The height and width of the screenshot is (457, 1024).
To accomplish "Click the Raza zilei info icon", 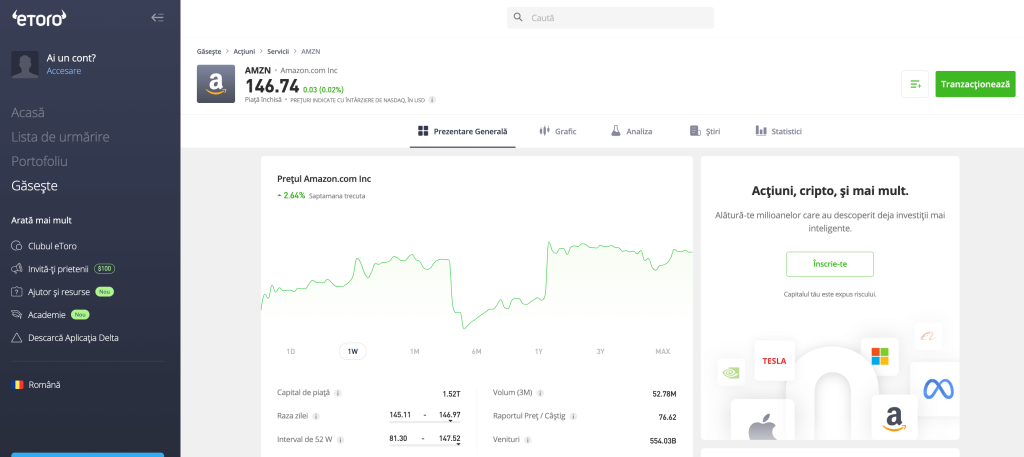I will point(316,416).
